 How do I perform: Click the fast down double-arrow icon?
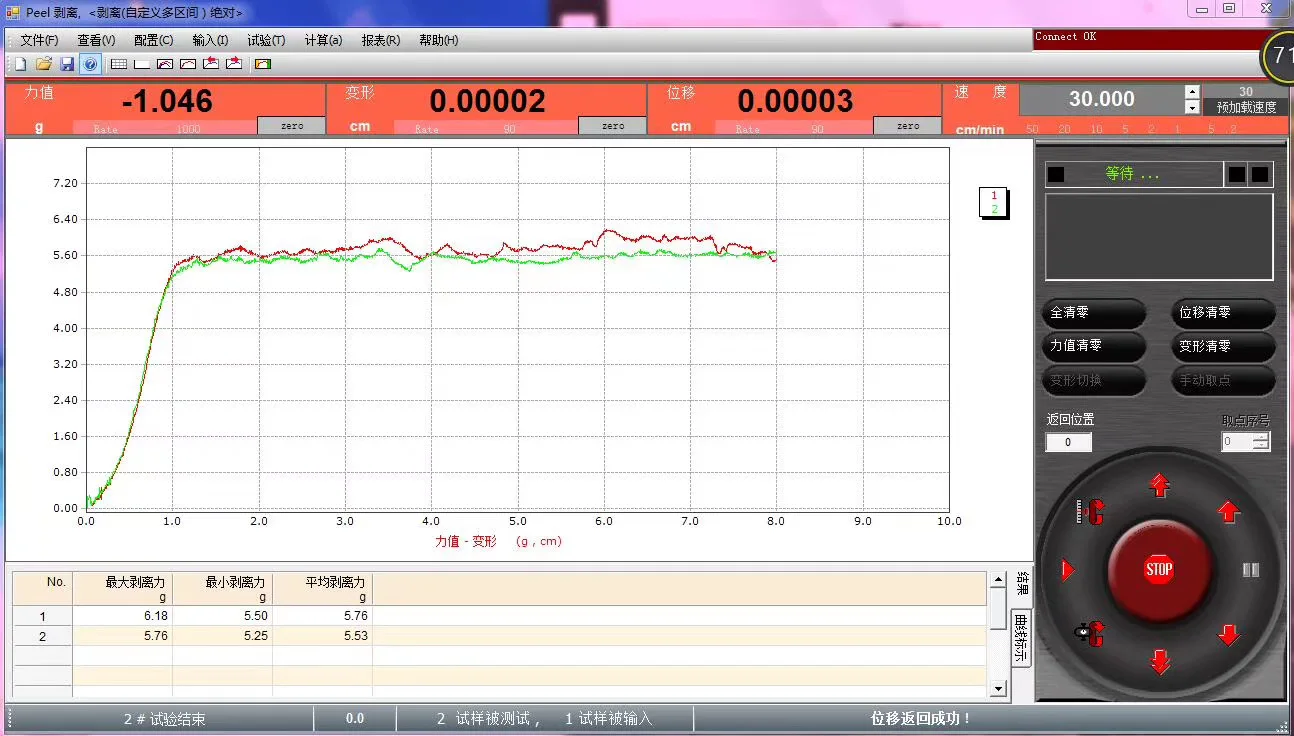[x=1160, y=661]
